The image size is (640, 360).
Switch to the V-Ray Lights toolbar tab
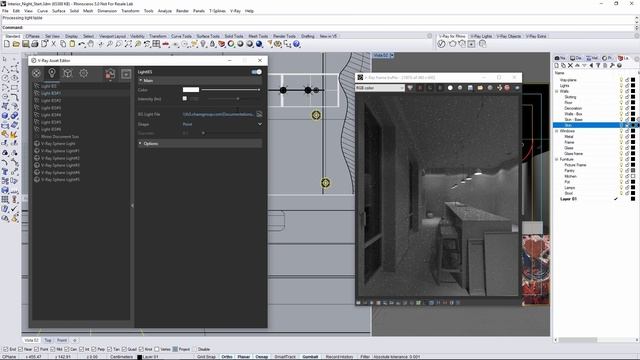point(482,36)
